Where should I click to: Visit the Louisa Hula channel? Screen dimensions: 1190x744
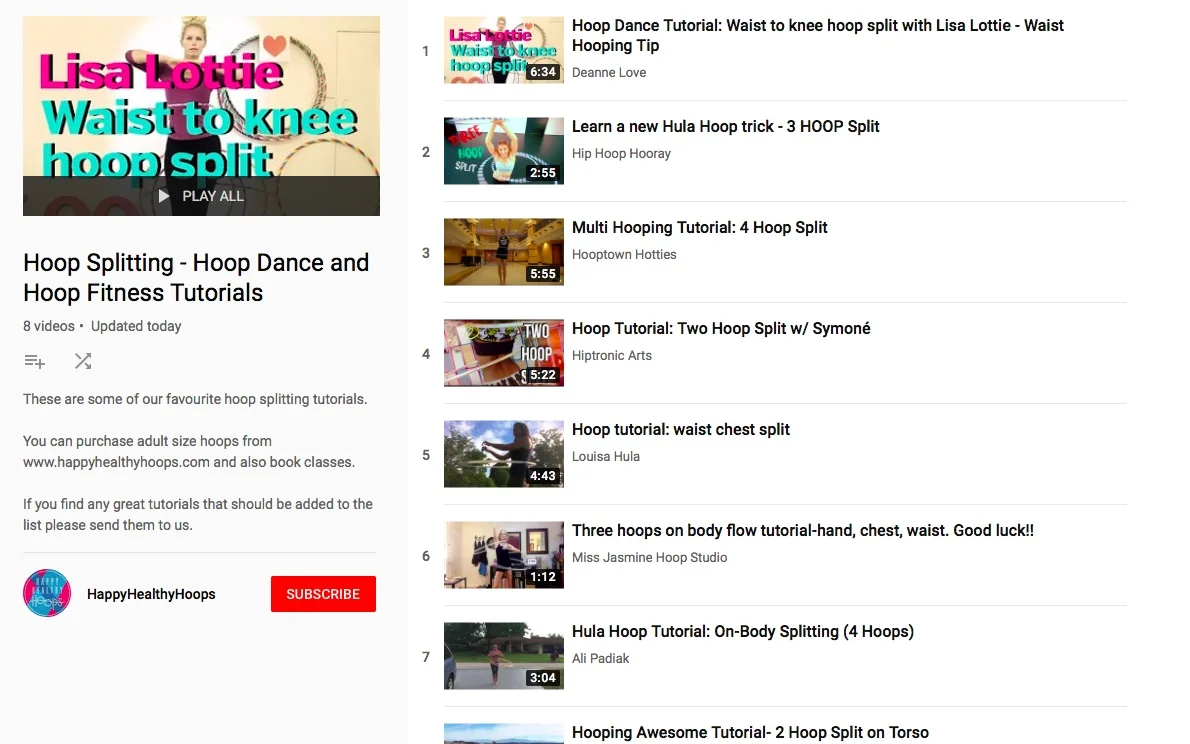606,457
